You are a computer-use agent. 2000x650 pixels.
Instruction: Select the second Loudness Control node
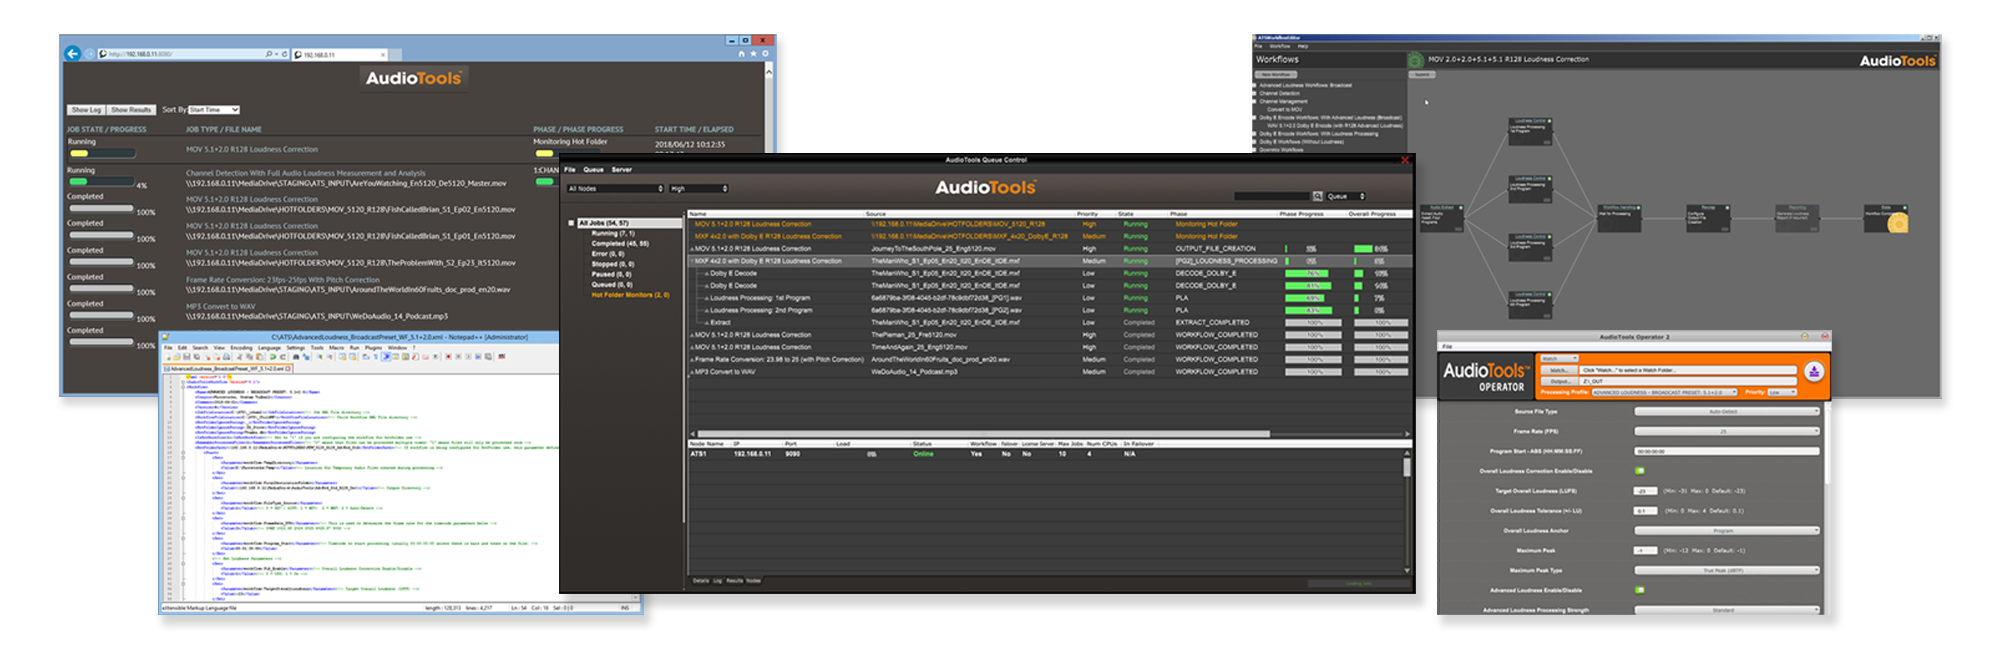(x=1529, y=189)
